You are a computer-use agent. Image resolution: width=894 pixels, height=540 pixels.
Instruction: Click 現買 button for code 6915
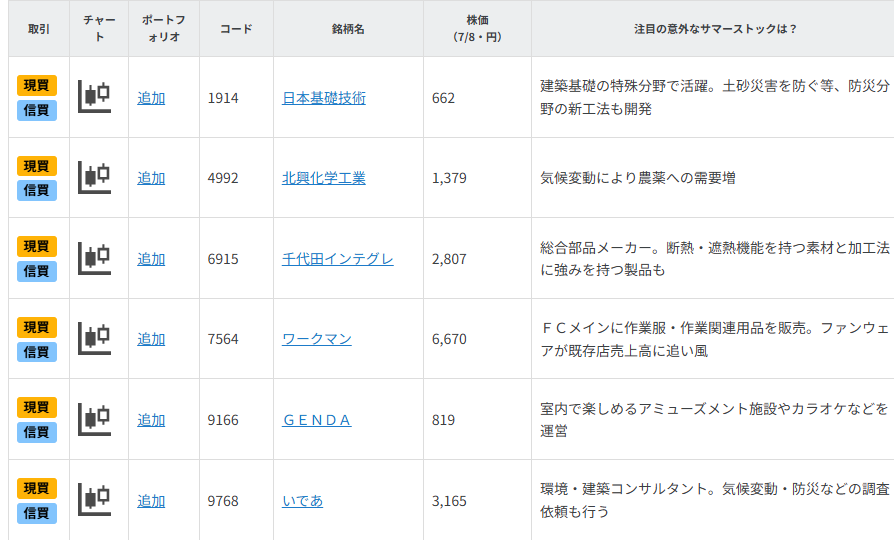pyautogui.click(x=36, y=246)
